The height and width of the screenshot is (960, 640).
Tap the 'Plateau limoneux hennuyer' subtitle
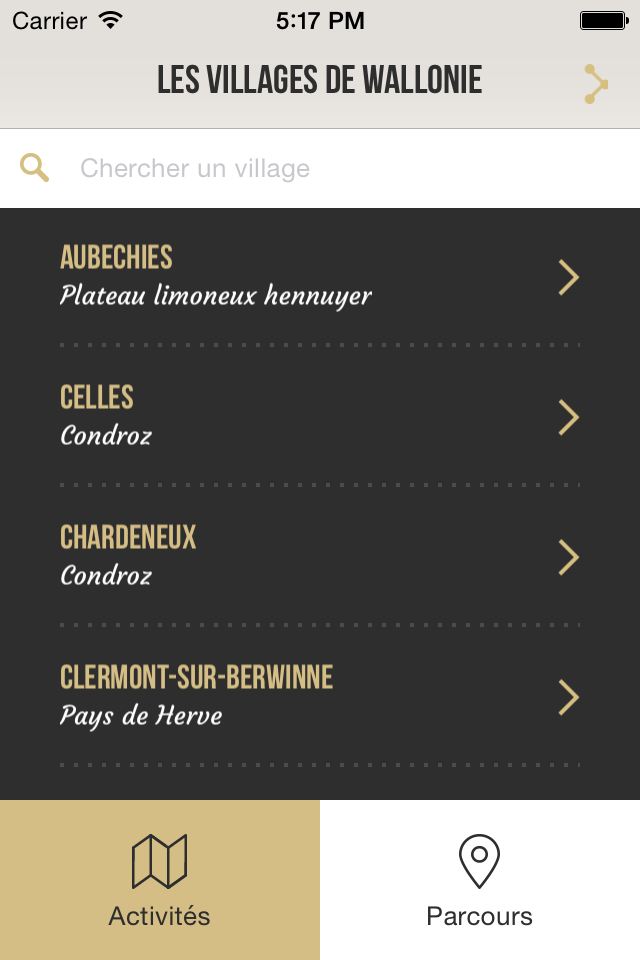[216, 295]
